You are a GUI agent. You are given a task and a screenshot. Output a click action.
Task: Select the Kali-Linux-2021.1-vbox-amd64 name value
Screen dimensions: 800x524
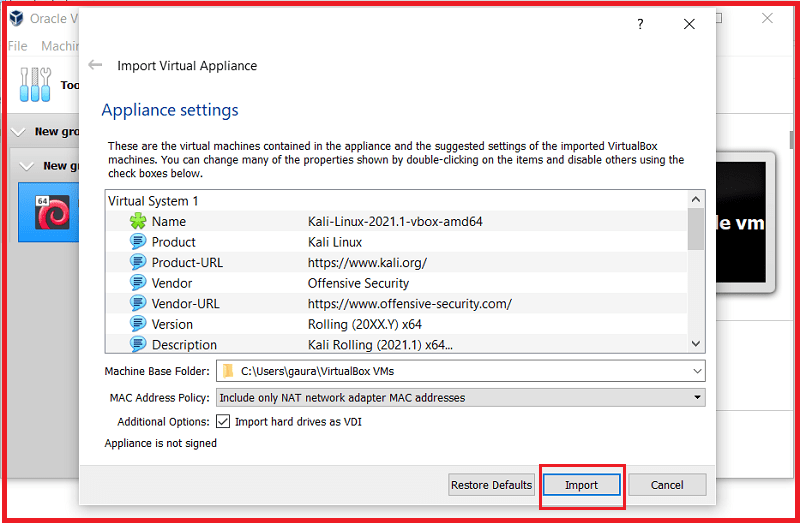pos(395,221)
